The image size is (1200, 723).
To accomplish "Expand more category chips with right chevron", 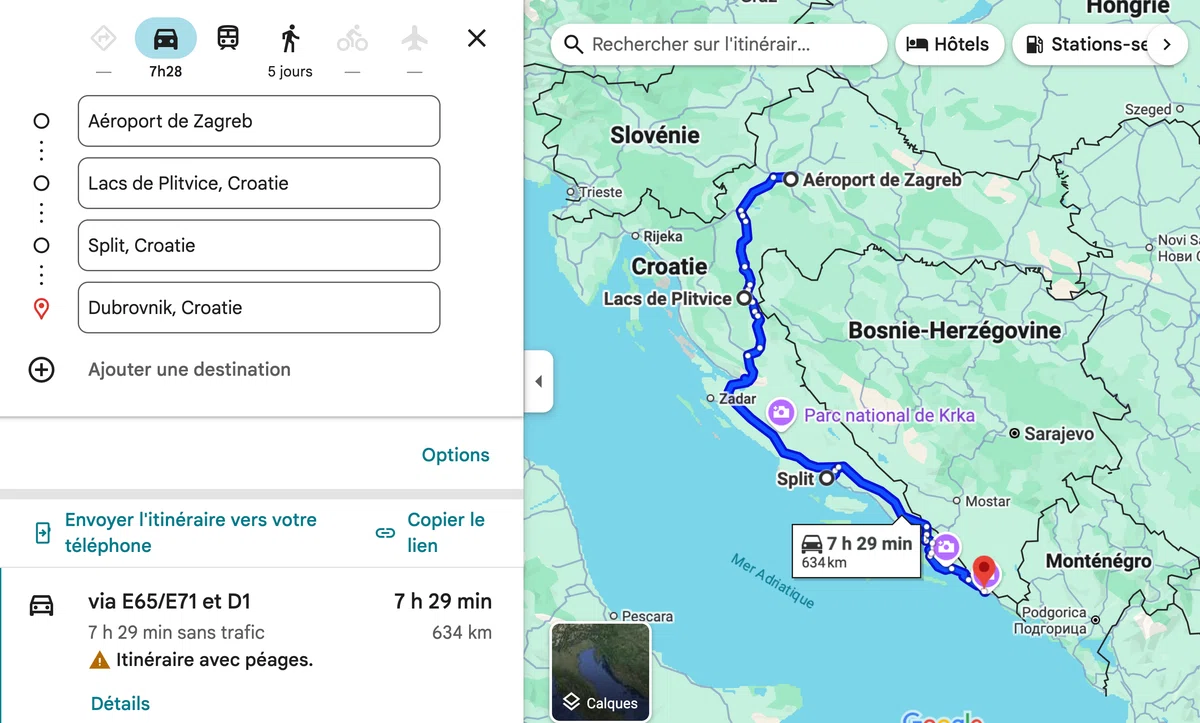I will pos(1166,45).
